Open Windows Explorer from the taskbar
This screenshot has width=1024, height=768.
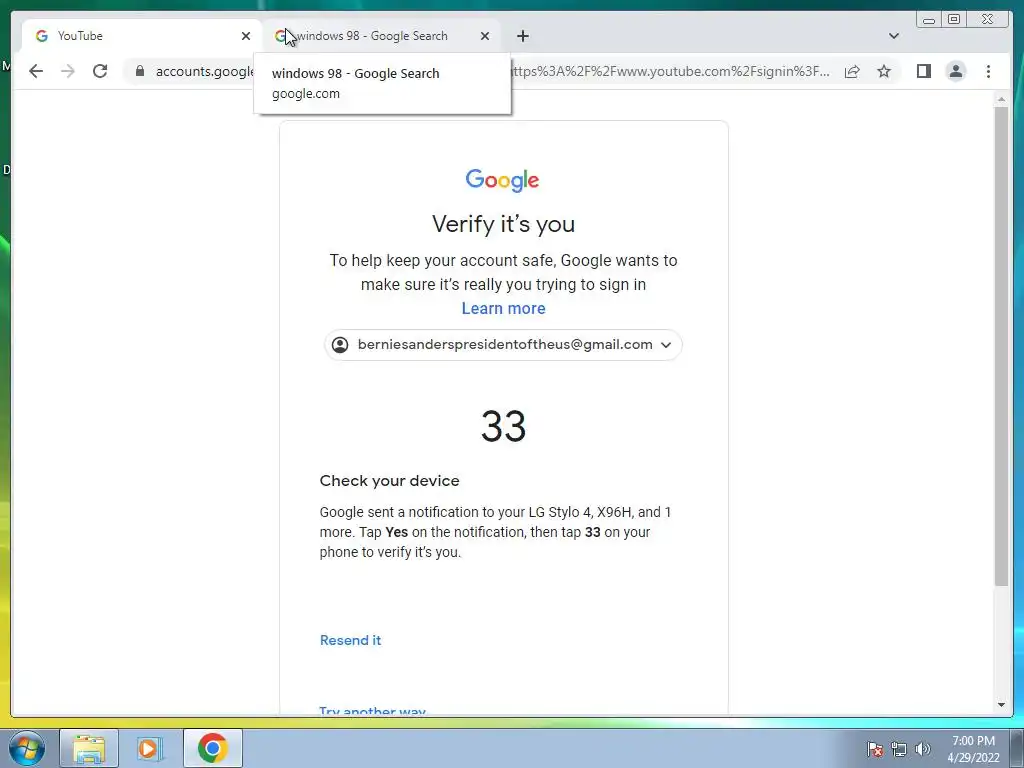coord(89,748)
